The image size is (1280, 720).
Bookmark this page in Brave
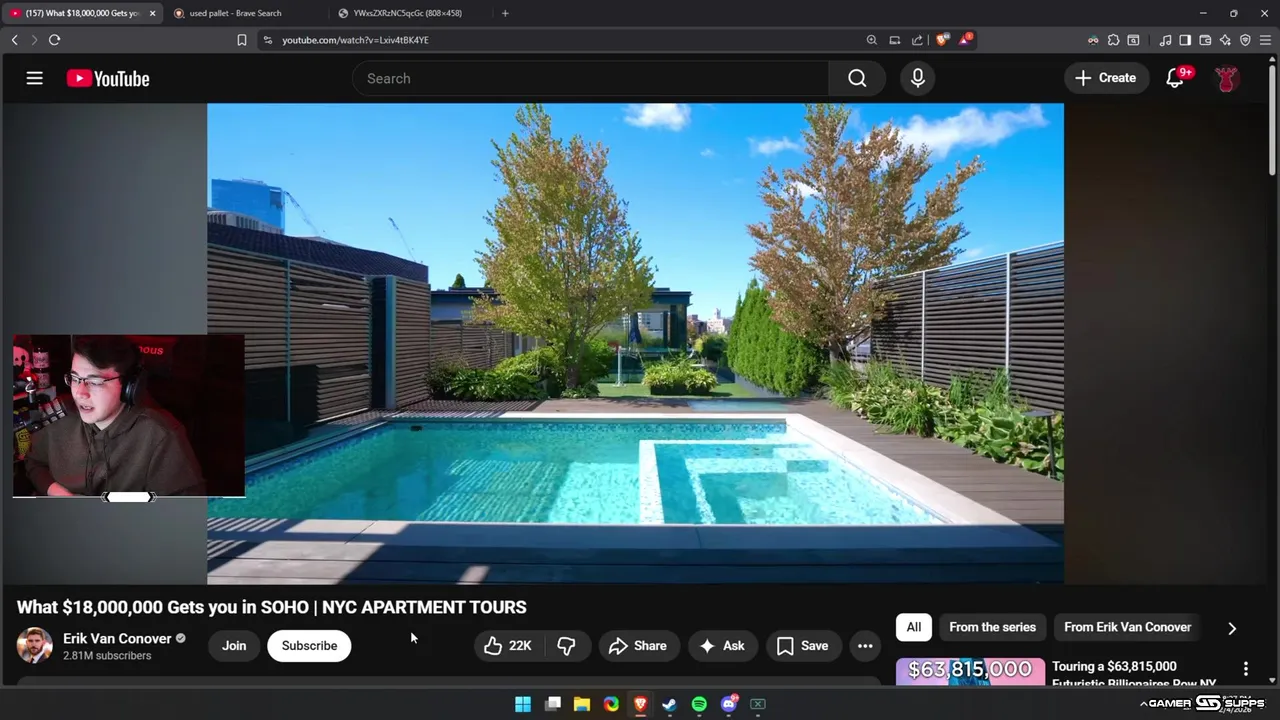pos(242,40)
